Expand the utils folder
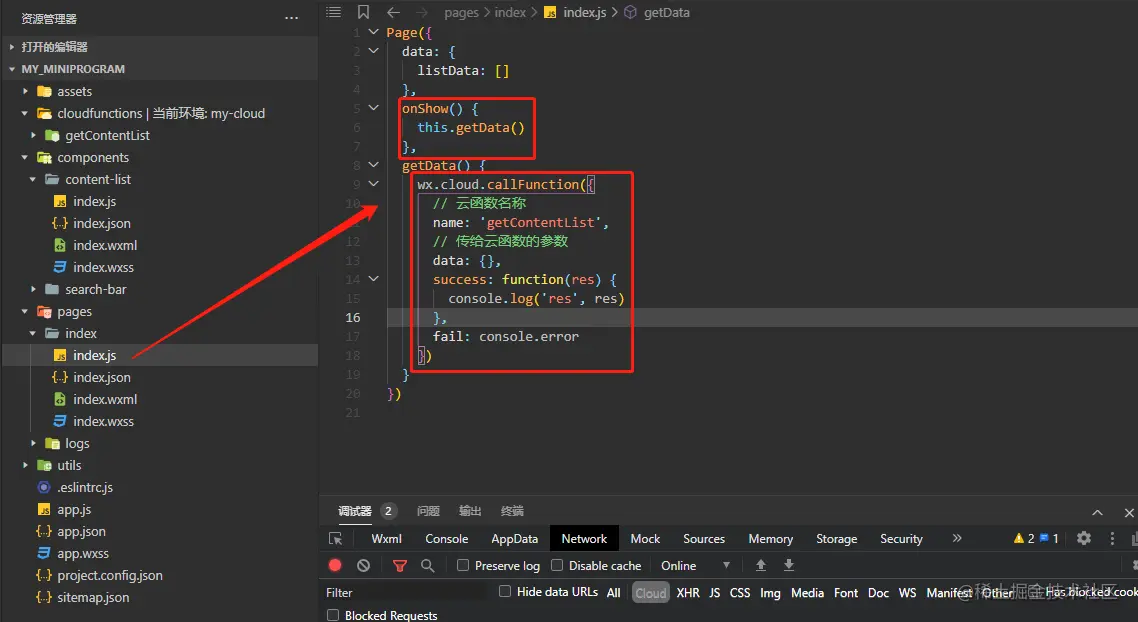Viewport: 1138px width, 622px height. [25, 465]
